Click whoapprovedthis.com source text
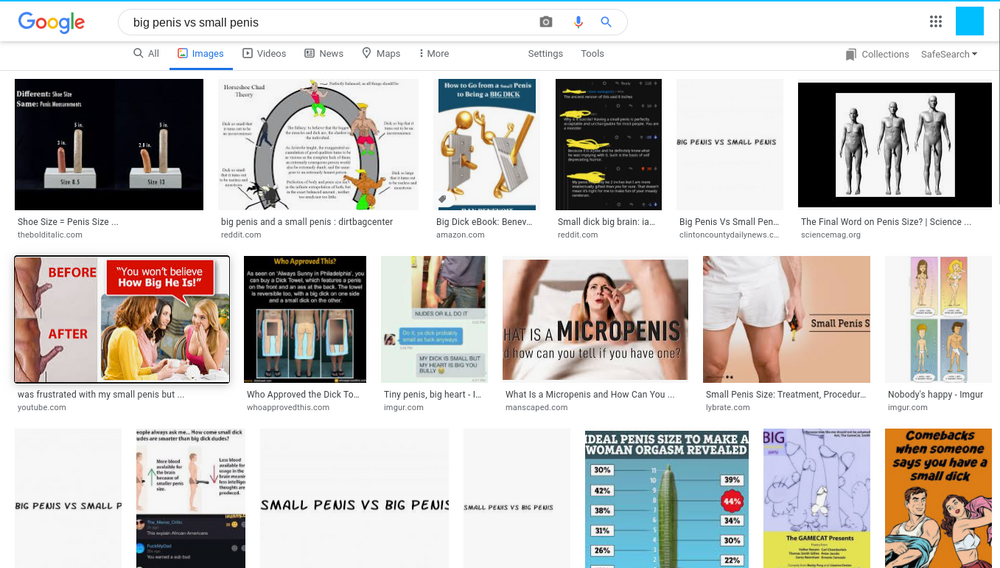1000x568 pixels. click(288, 407)
